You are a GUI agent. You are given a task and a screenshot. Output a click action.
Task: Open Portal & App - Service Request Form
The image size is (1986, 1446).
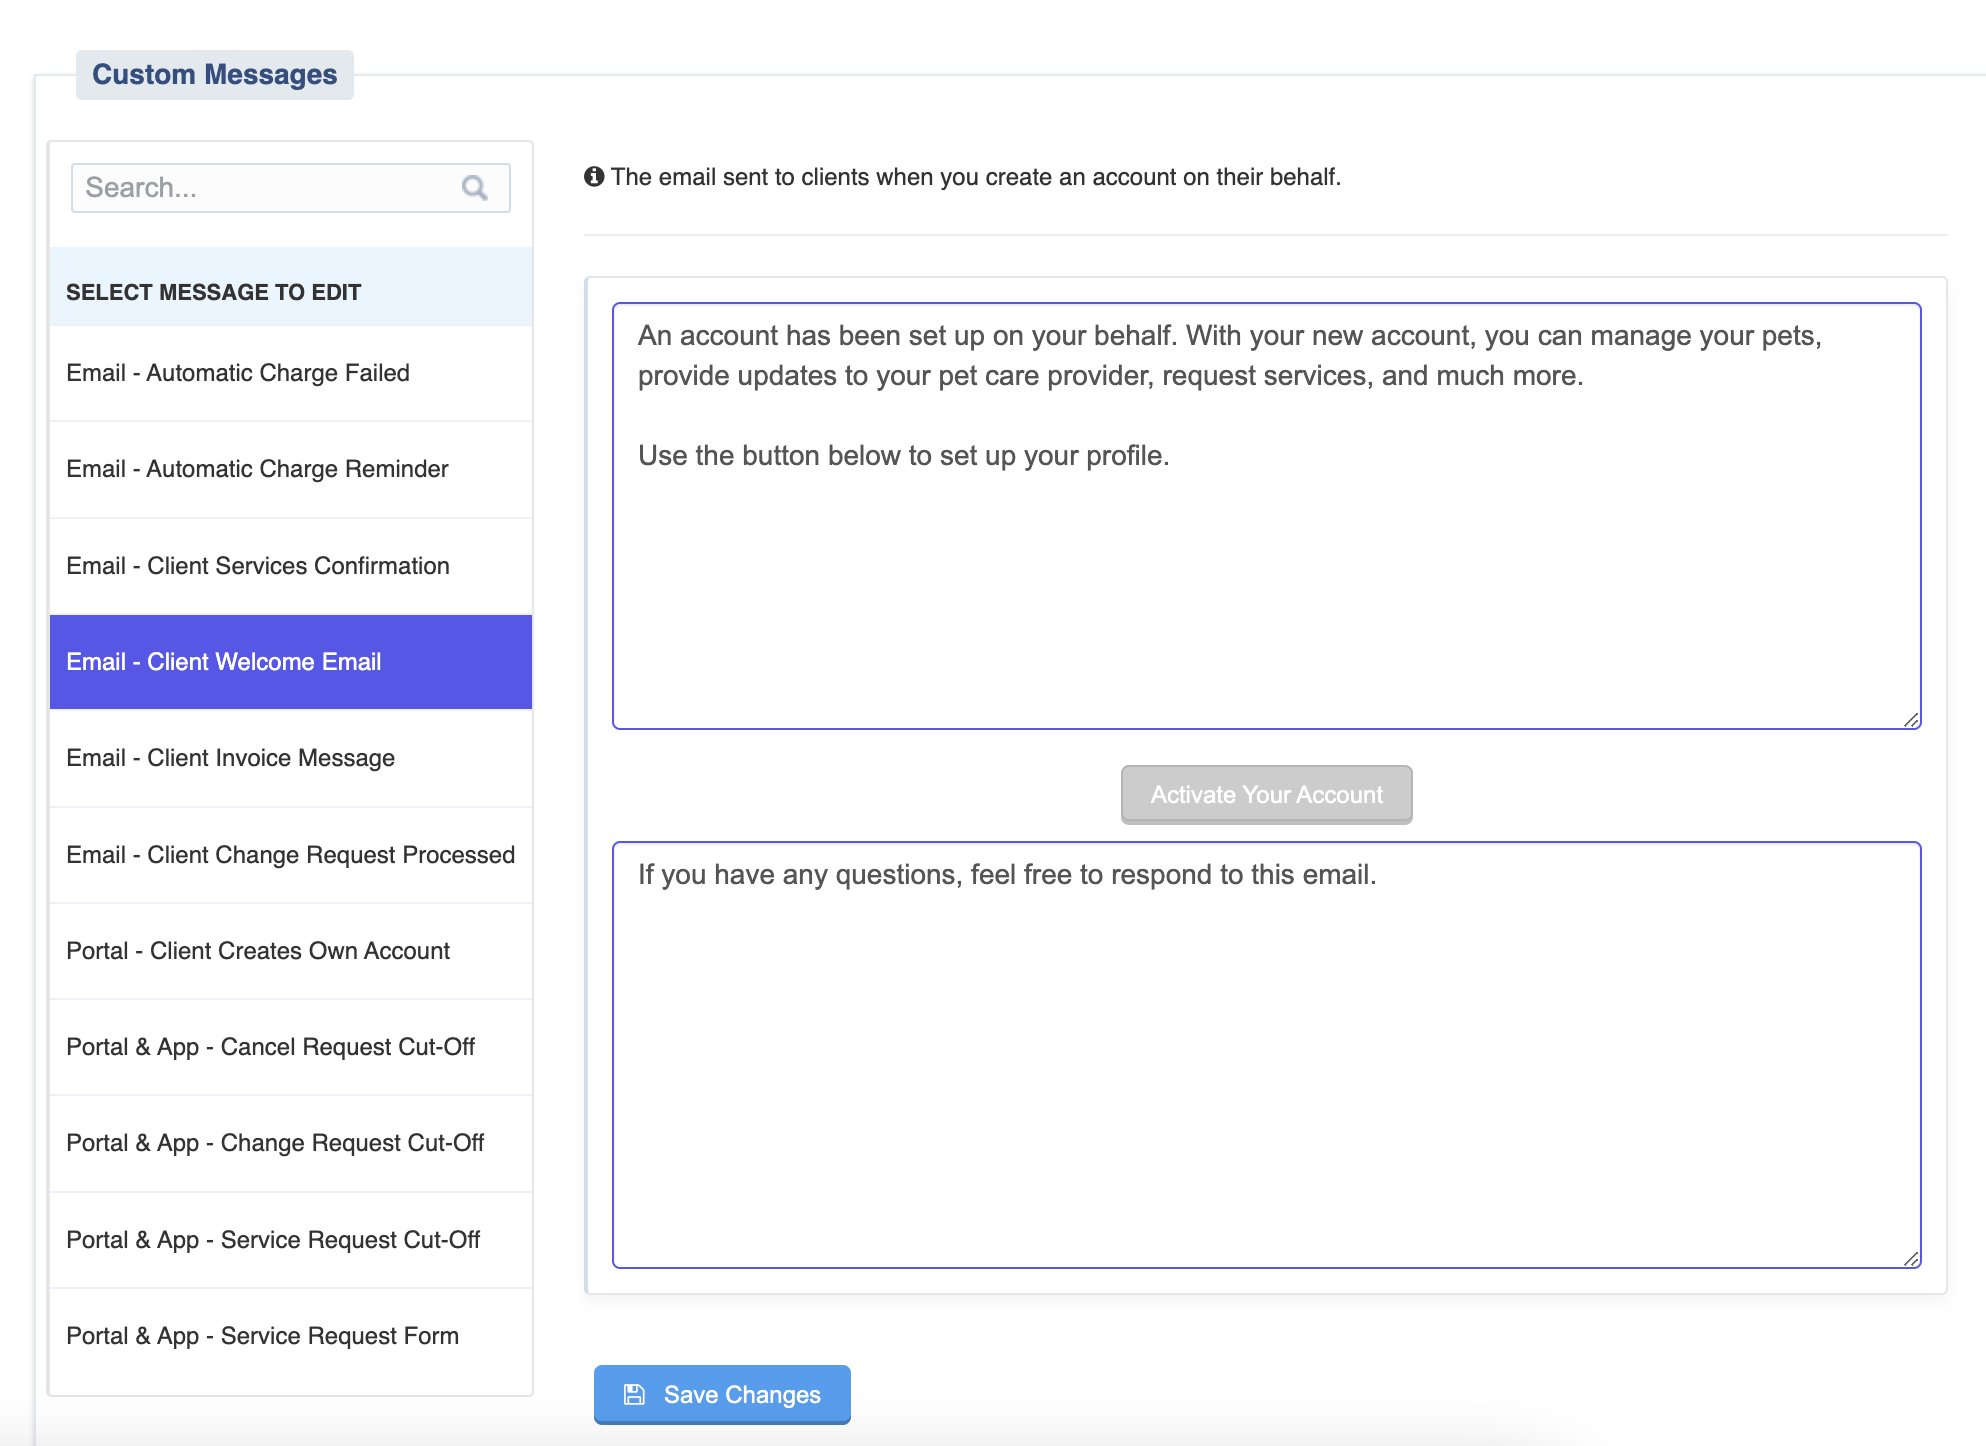tap(291, 1336)
